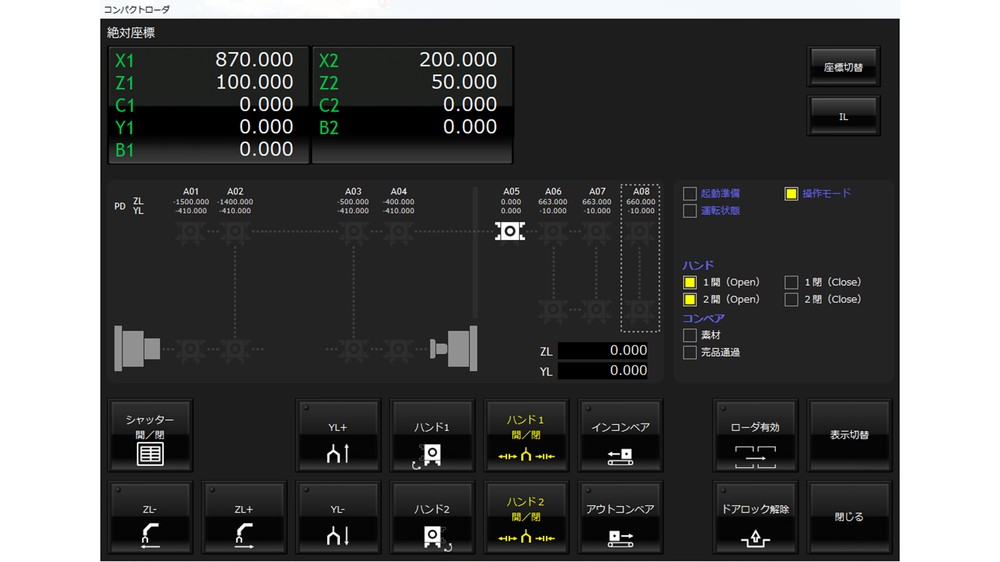The image size is (1000, 562).
Task: Click the ハンド2 rotate button
Action: pyautogui.click(x=432, y=518)
